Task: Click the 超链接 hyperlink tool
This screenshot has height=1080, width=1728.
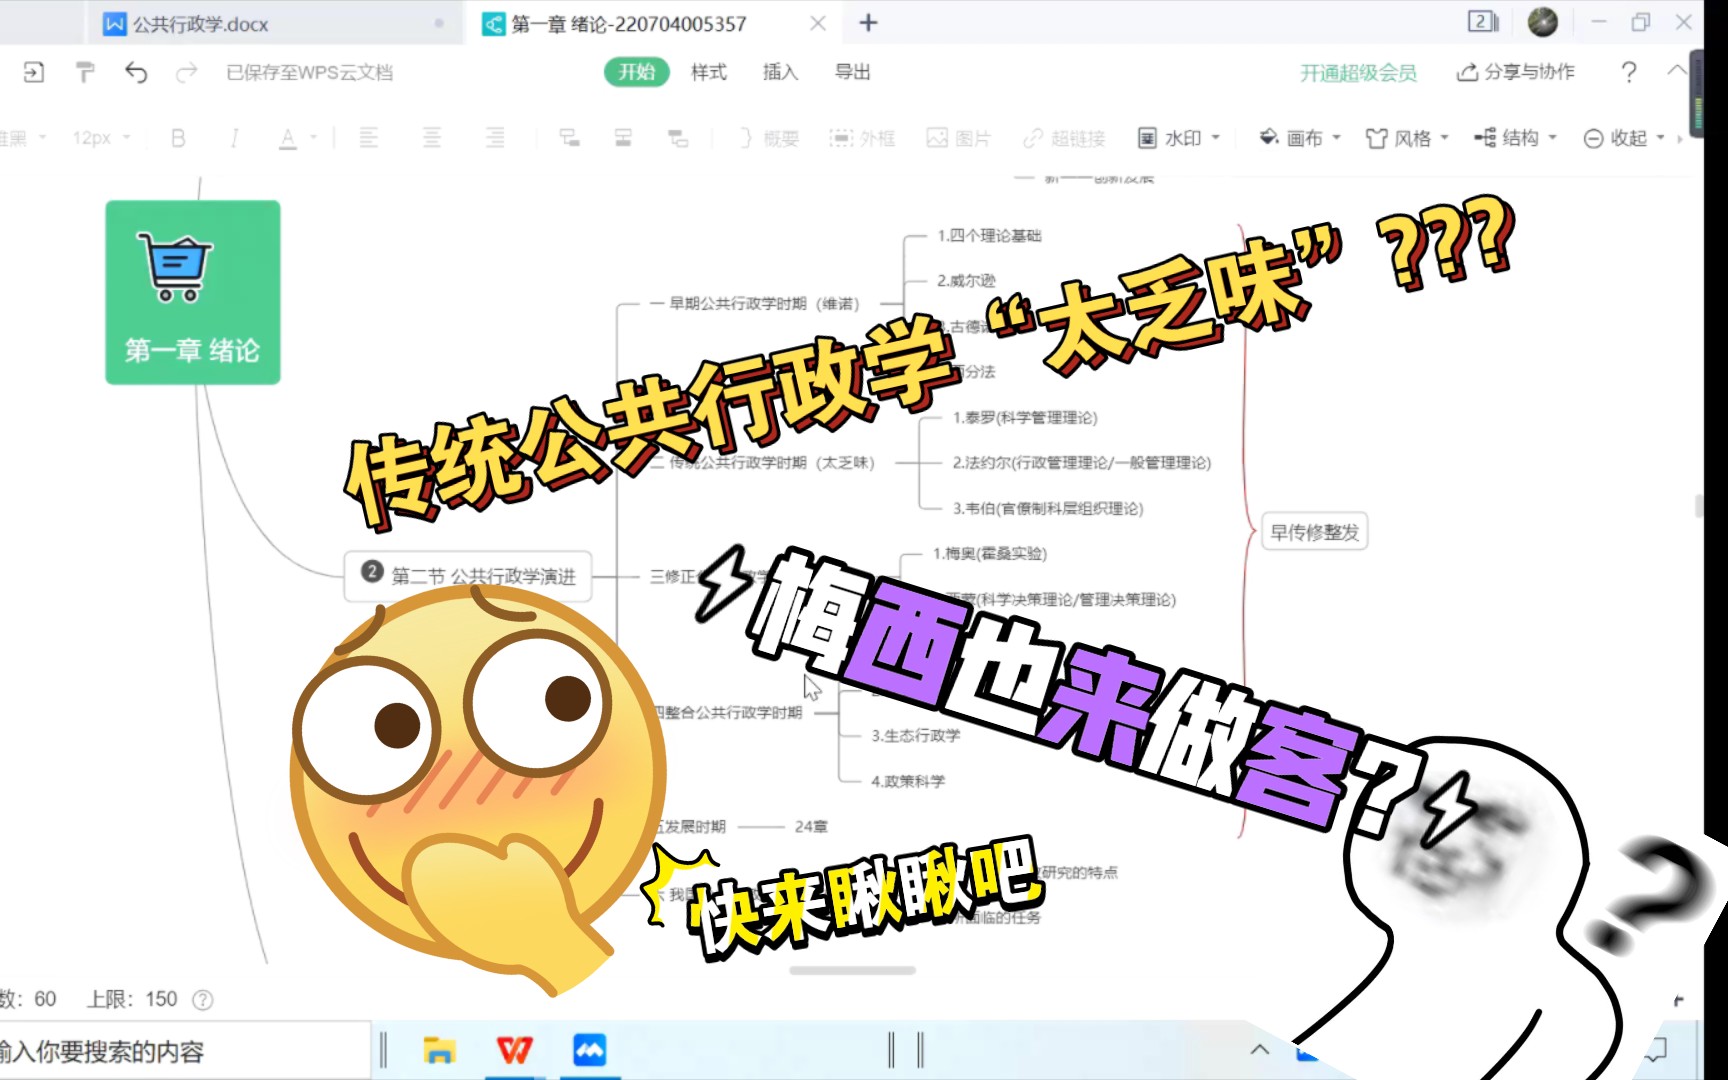Action: (x=1064, y=138)
